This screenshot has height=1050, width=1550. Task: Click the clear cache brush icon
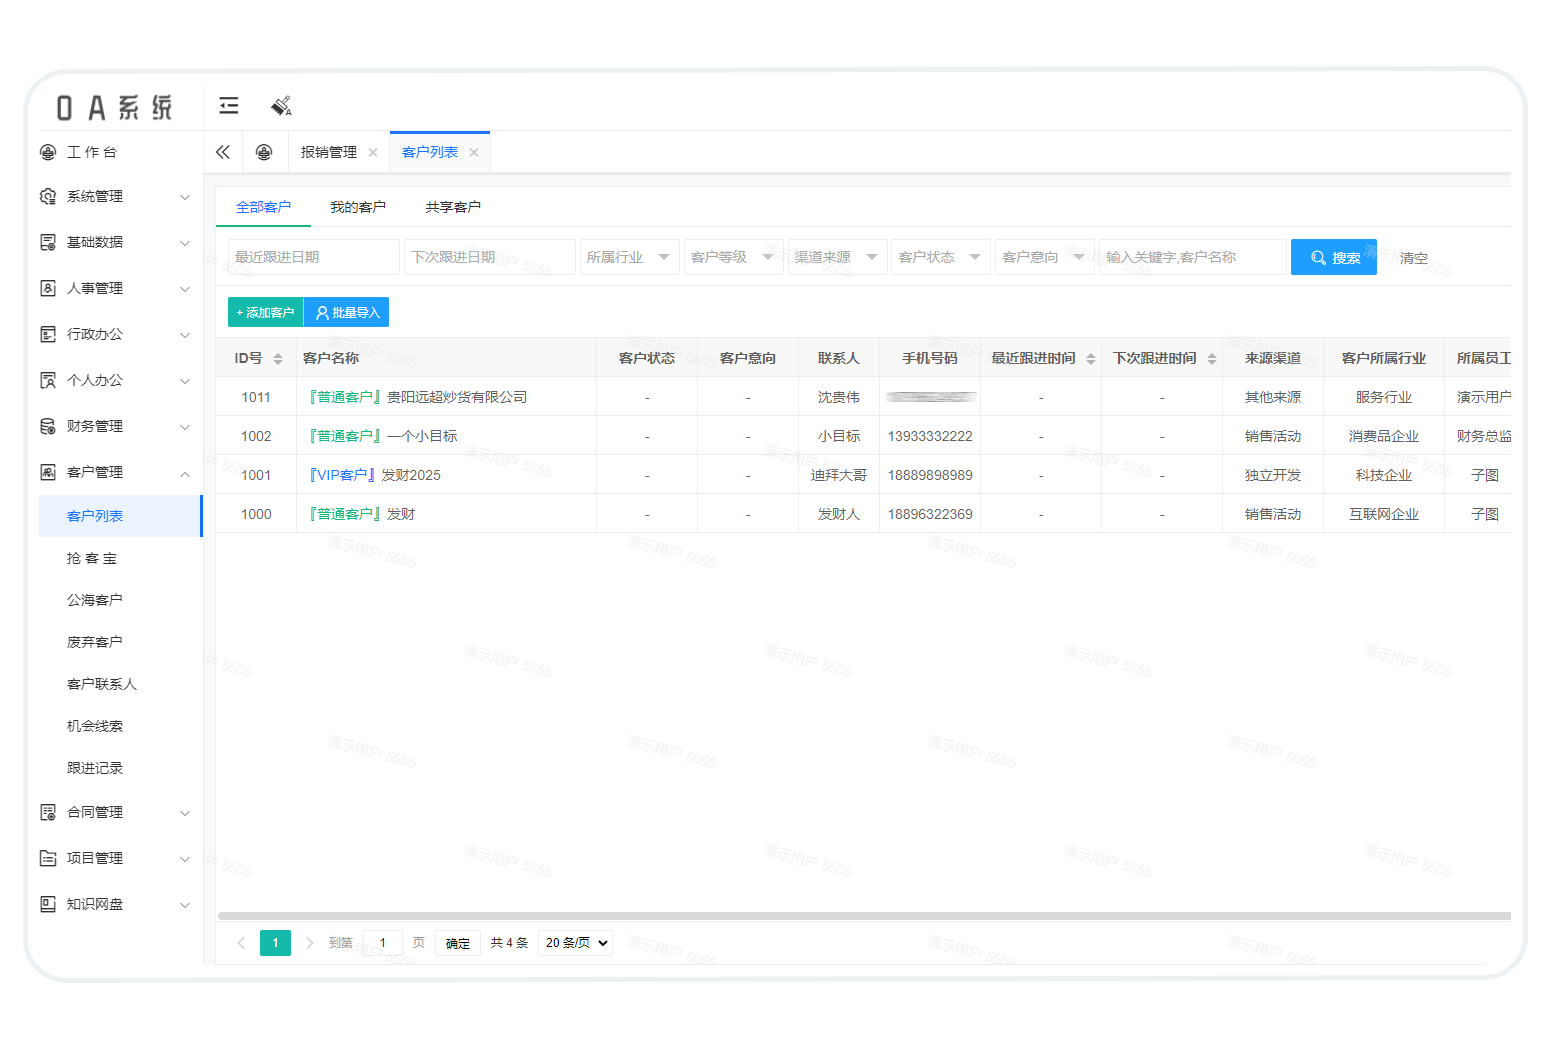click(281, 106)
